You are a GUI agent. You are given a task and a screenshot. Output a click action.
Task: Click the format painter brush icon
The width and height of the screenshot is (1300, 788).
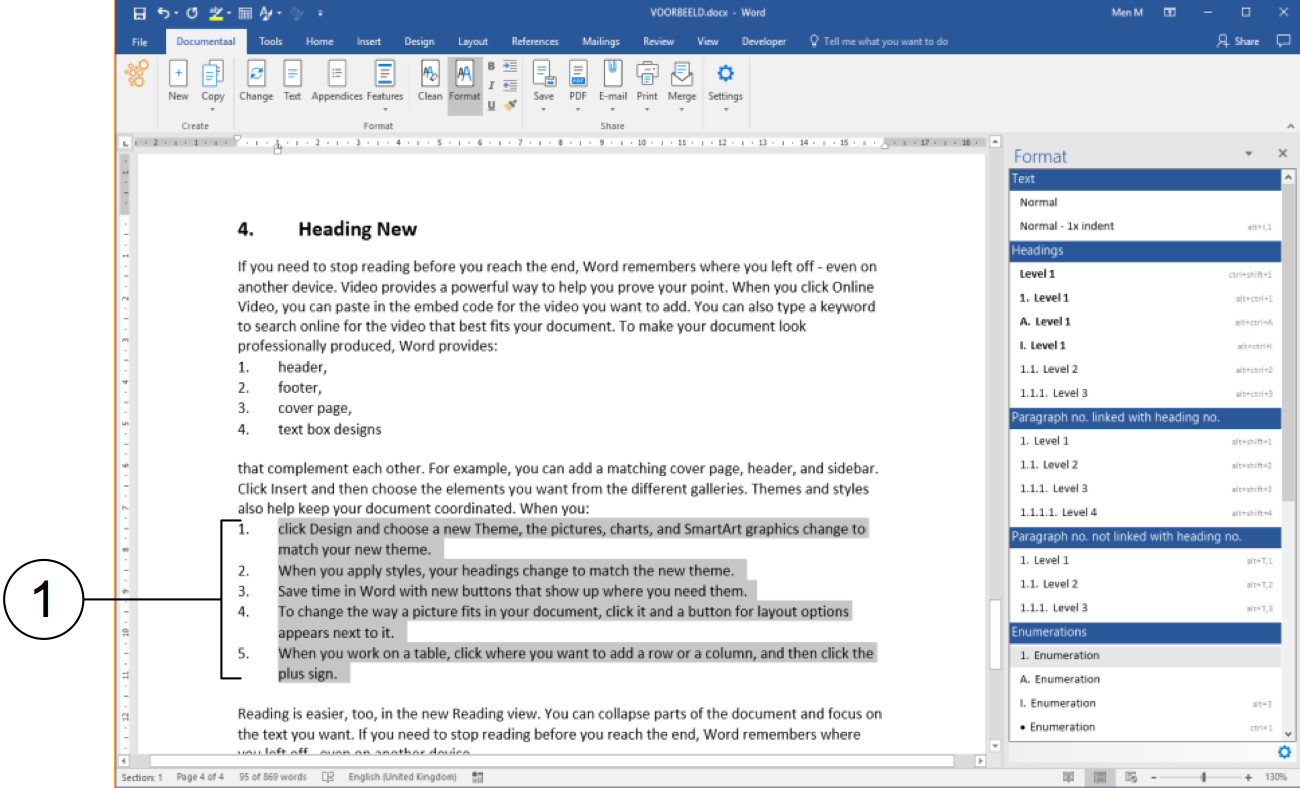[x=510, y=105]
